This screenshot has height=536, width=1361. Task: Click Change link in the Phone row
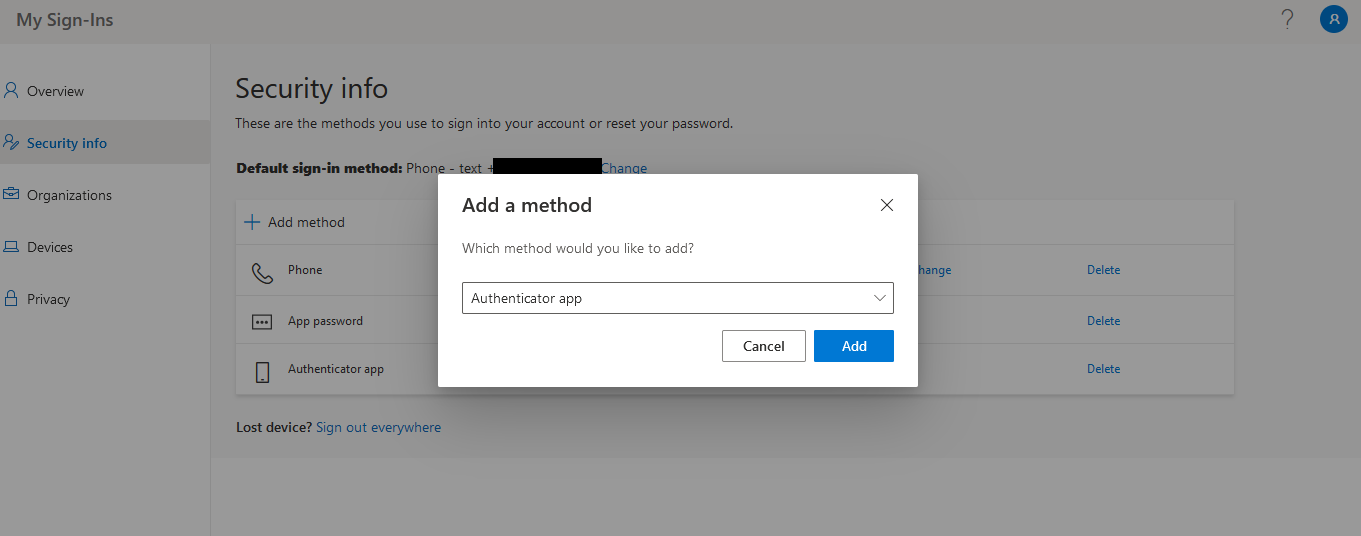934,270
